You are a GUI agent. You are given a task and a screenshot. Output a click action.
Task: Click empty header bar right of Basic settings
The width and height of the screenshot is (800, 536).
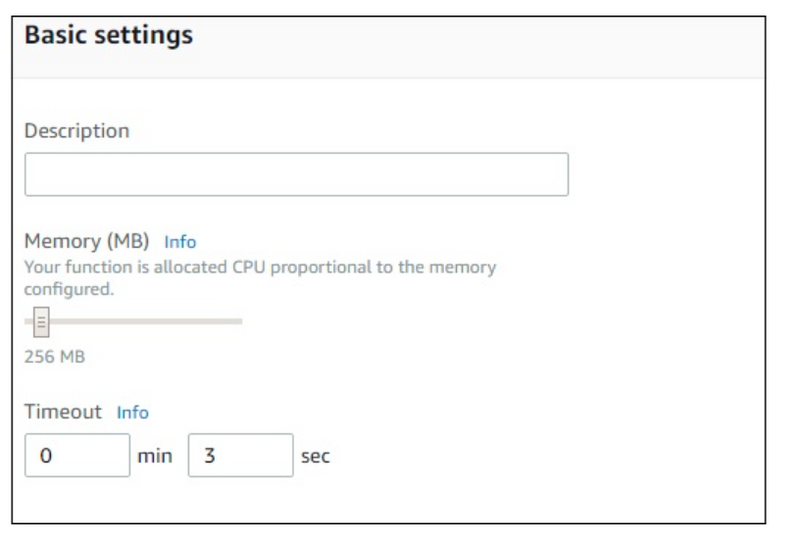pos(500,40)
